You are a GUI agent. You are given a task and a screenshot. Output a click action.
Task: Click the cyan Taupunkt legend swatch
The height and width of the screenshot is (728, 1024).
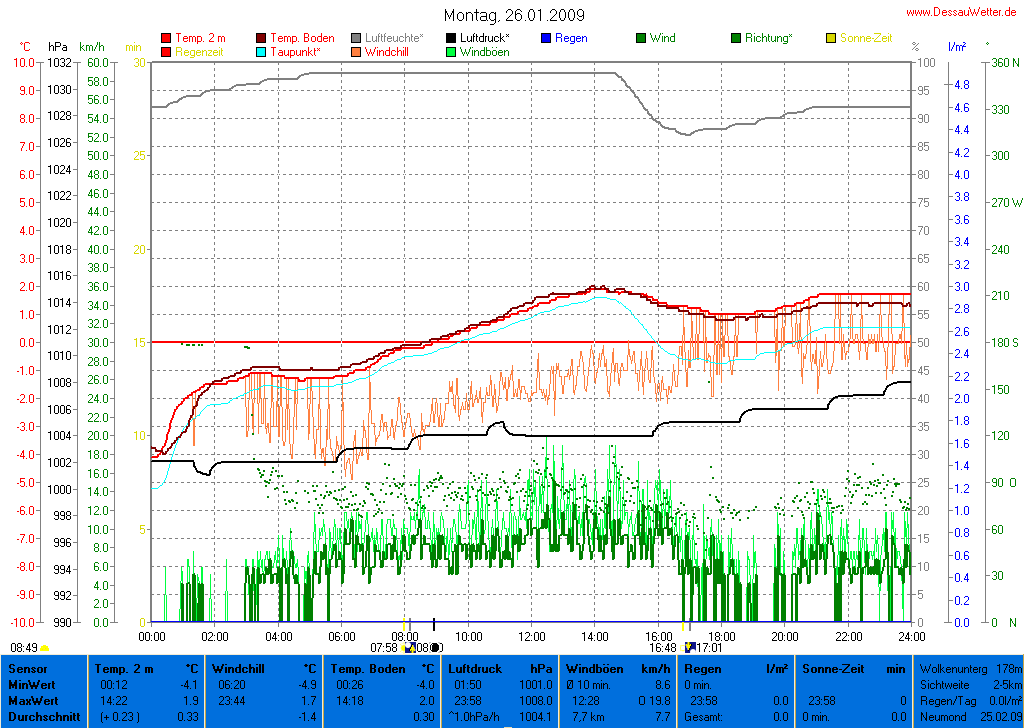(262, 51)
